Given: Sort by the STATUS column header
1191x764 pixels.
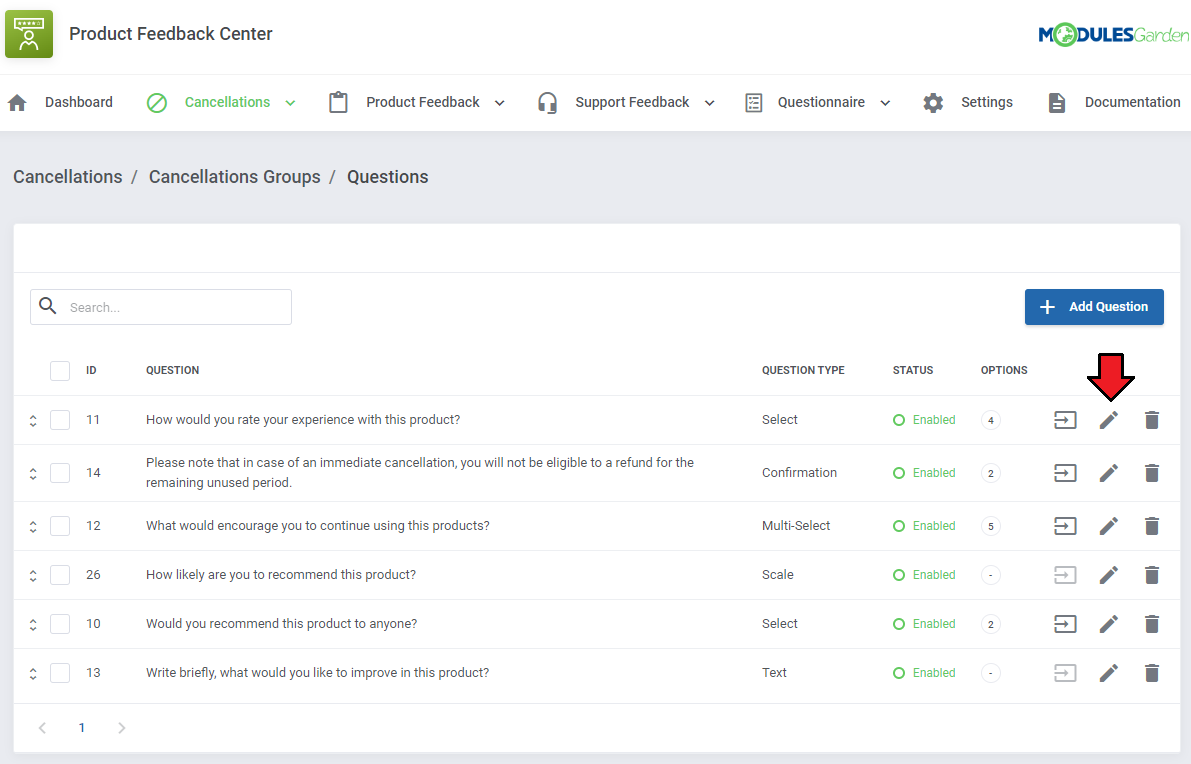Looking at the screenshot, I should click(x=913, y=371).
